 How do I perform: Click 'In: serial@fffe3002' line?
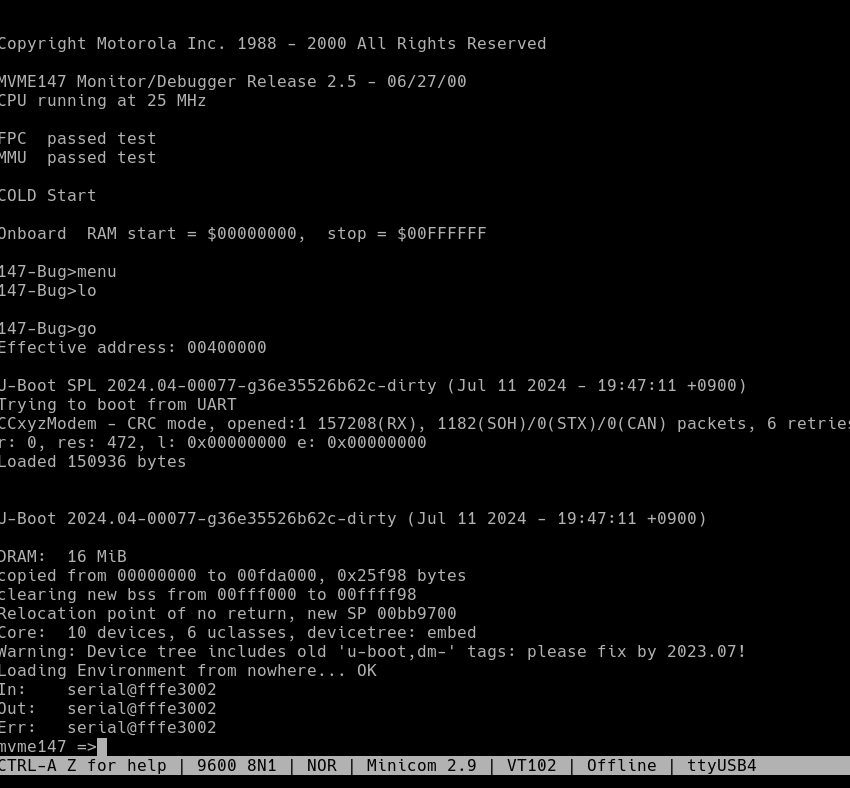tap(108, 689)
